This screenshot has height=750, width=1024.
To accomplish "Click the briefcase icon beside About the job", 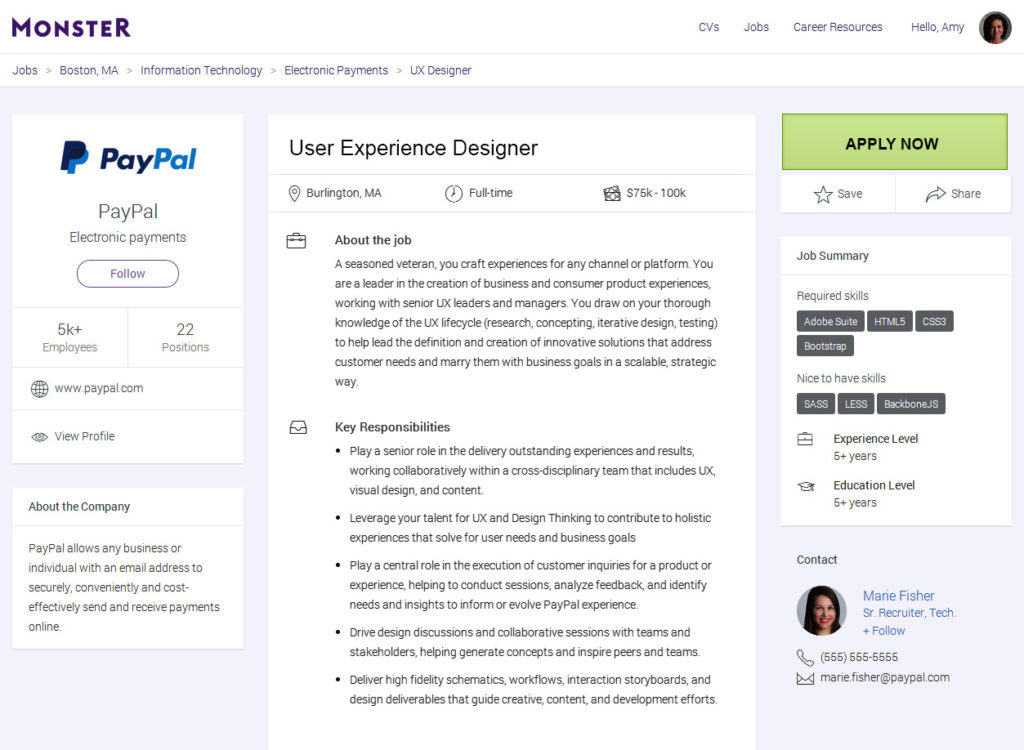I will point(296,241).
